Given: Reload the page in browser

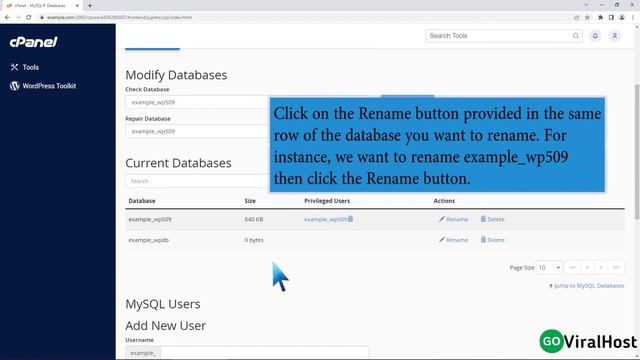Looking at the screenshot, I should tap(29, 18).
